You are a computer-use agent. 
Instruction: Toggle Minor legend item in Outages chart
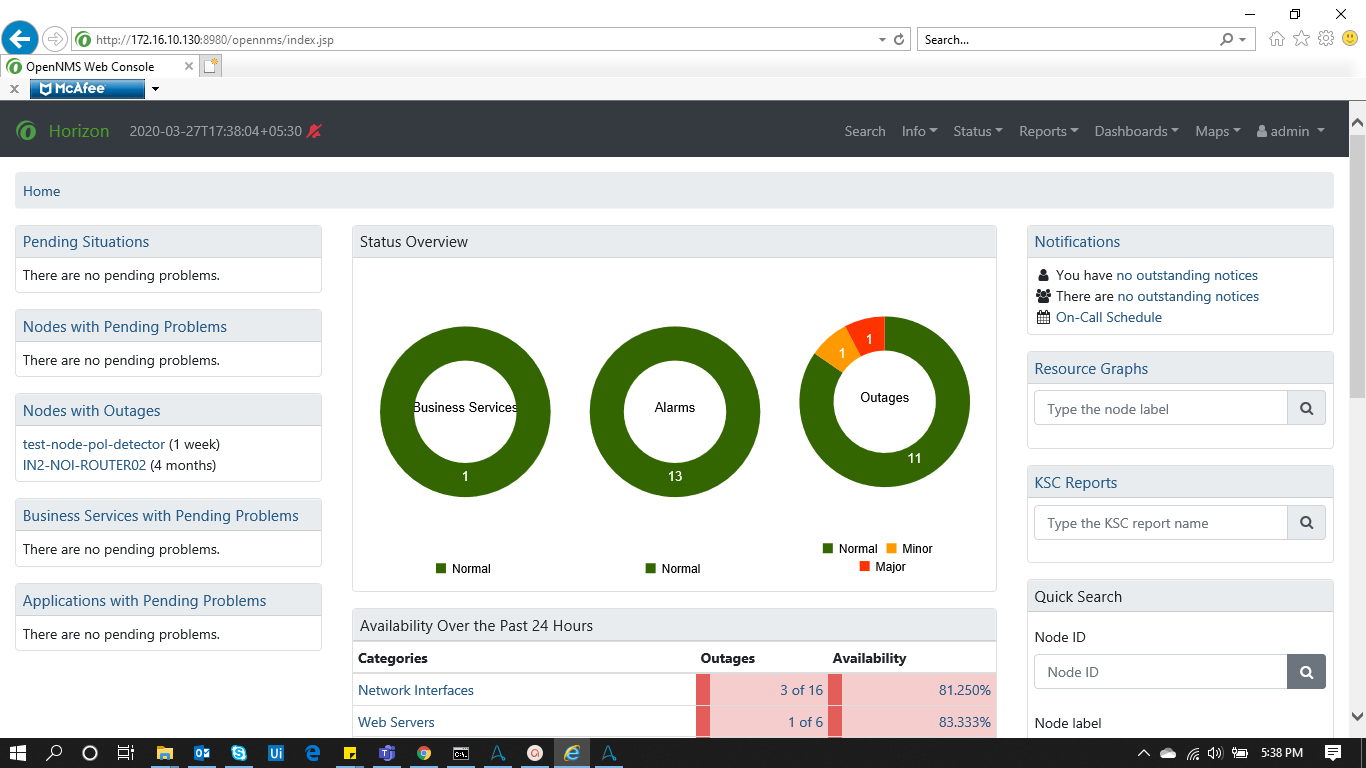[x=908, y=549]
